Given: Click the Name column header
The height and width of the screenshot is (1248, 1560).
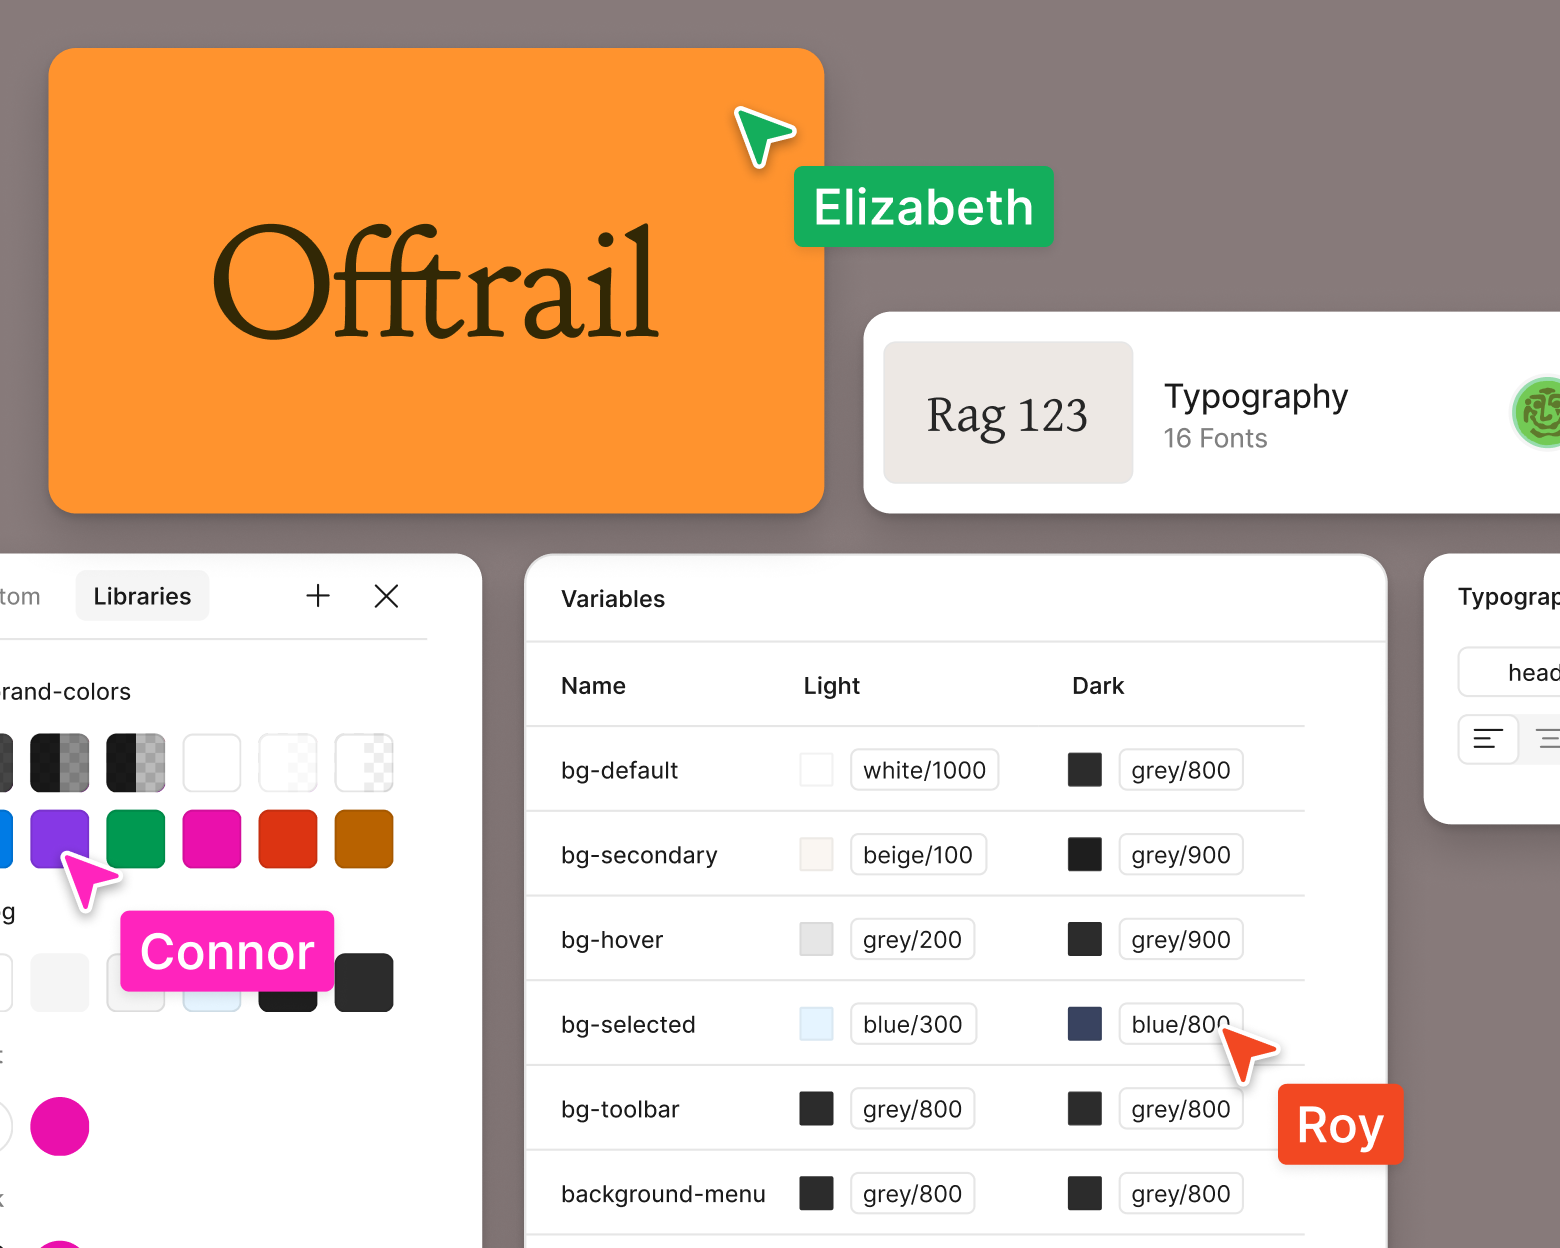Looking at the screenshot, I should [594, 686].
